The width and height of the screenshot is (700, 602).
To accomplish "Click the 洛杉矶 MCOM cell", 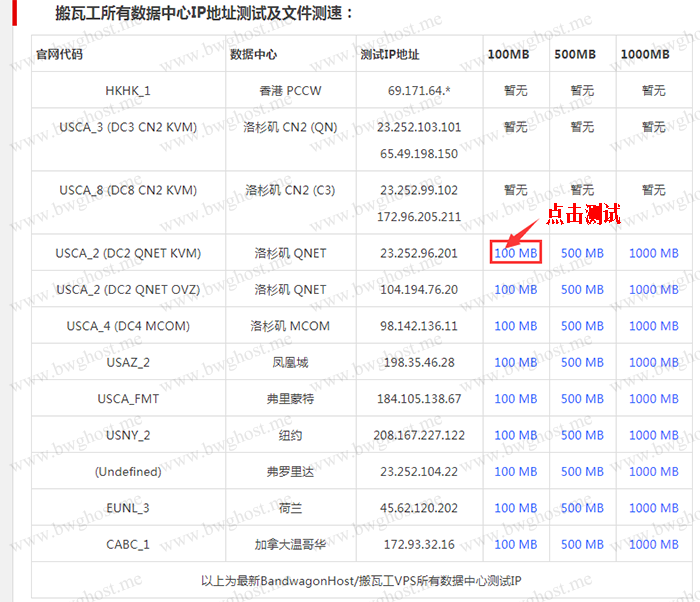I will tap(290, 326).
